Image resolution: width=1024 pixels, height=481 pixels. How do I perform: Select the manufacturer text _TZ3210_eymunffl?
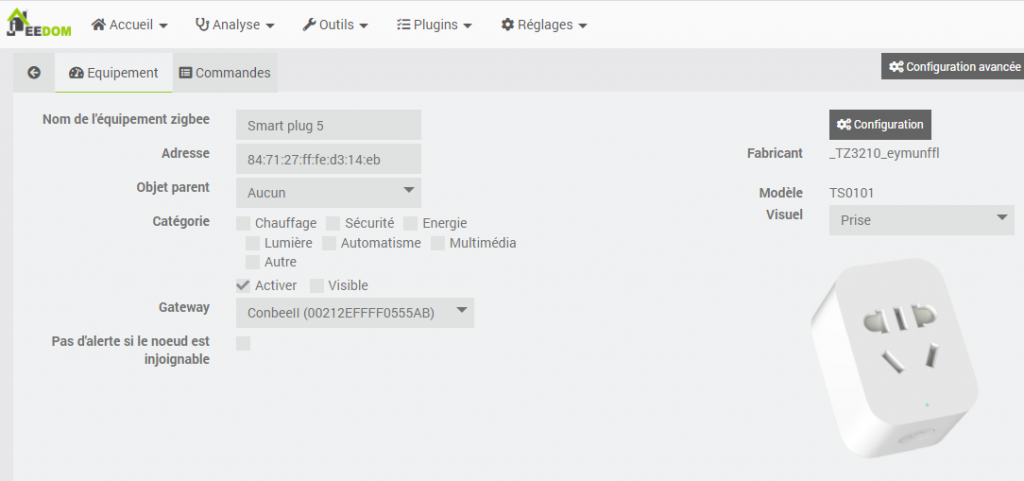pyautogui.click(x=884, y=154)
